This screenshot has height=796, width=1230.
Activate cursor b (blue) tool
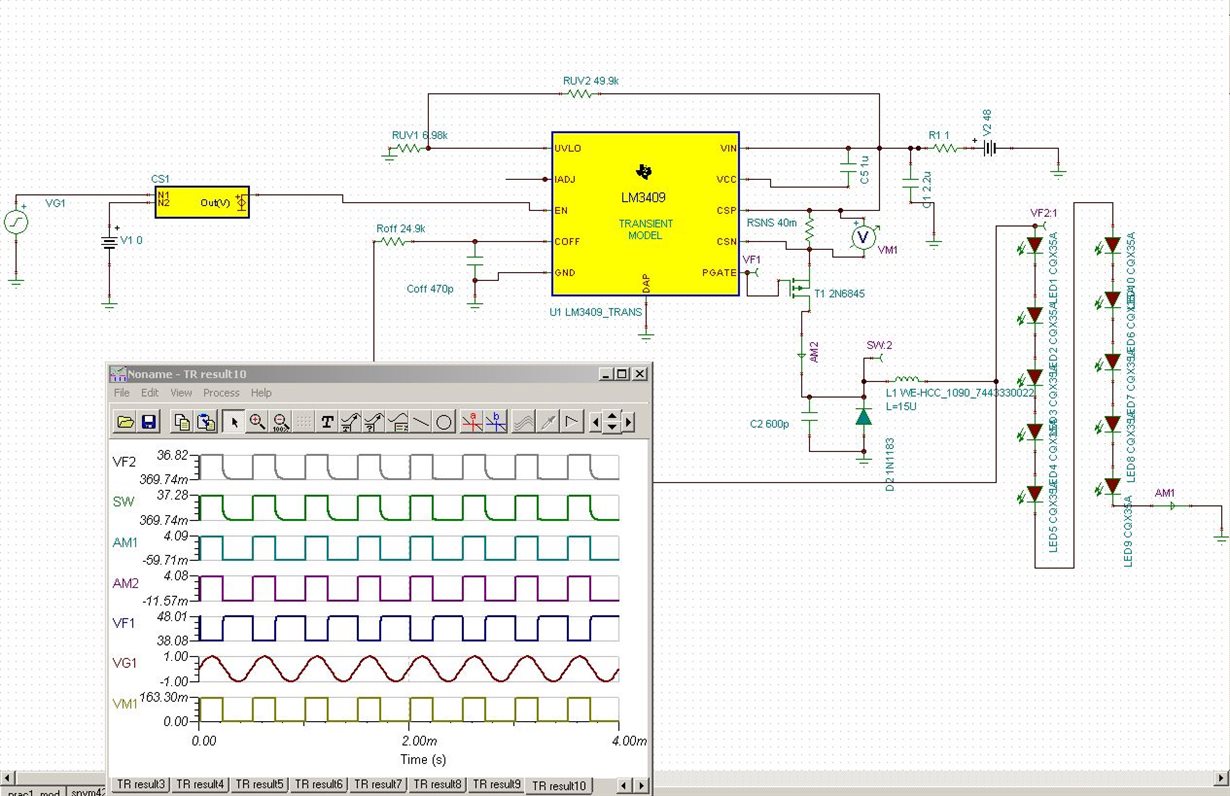496,422
